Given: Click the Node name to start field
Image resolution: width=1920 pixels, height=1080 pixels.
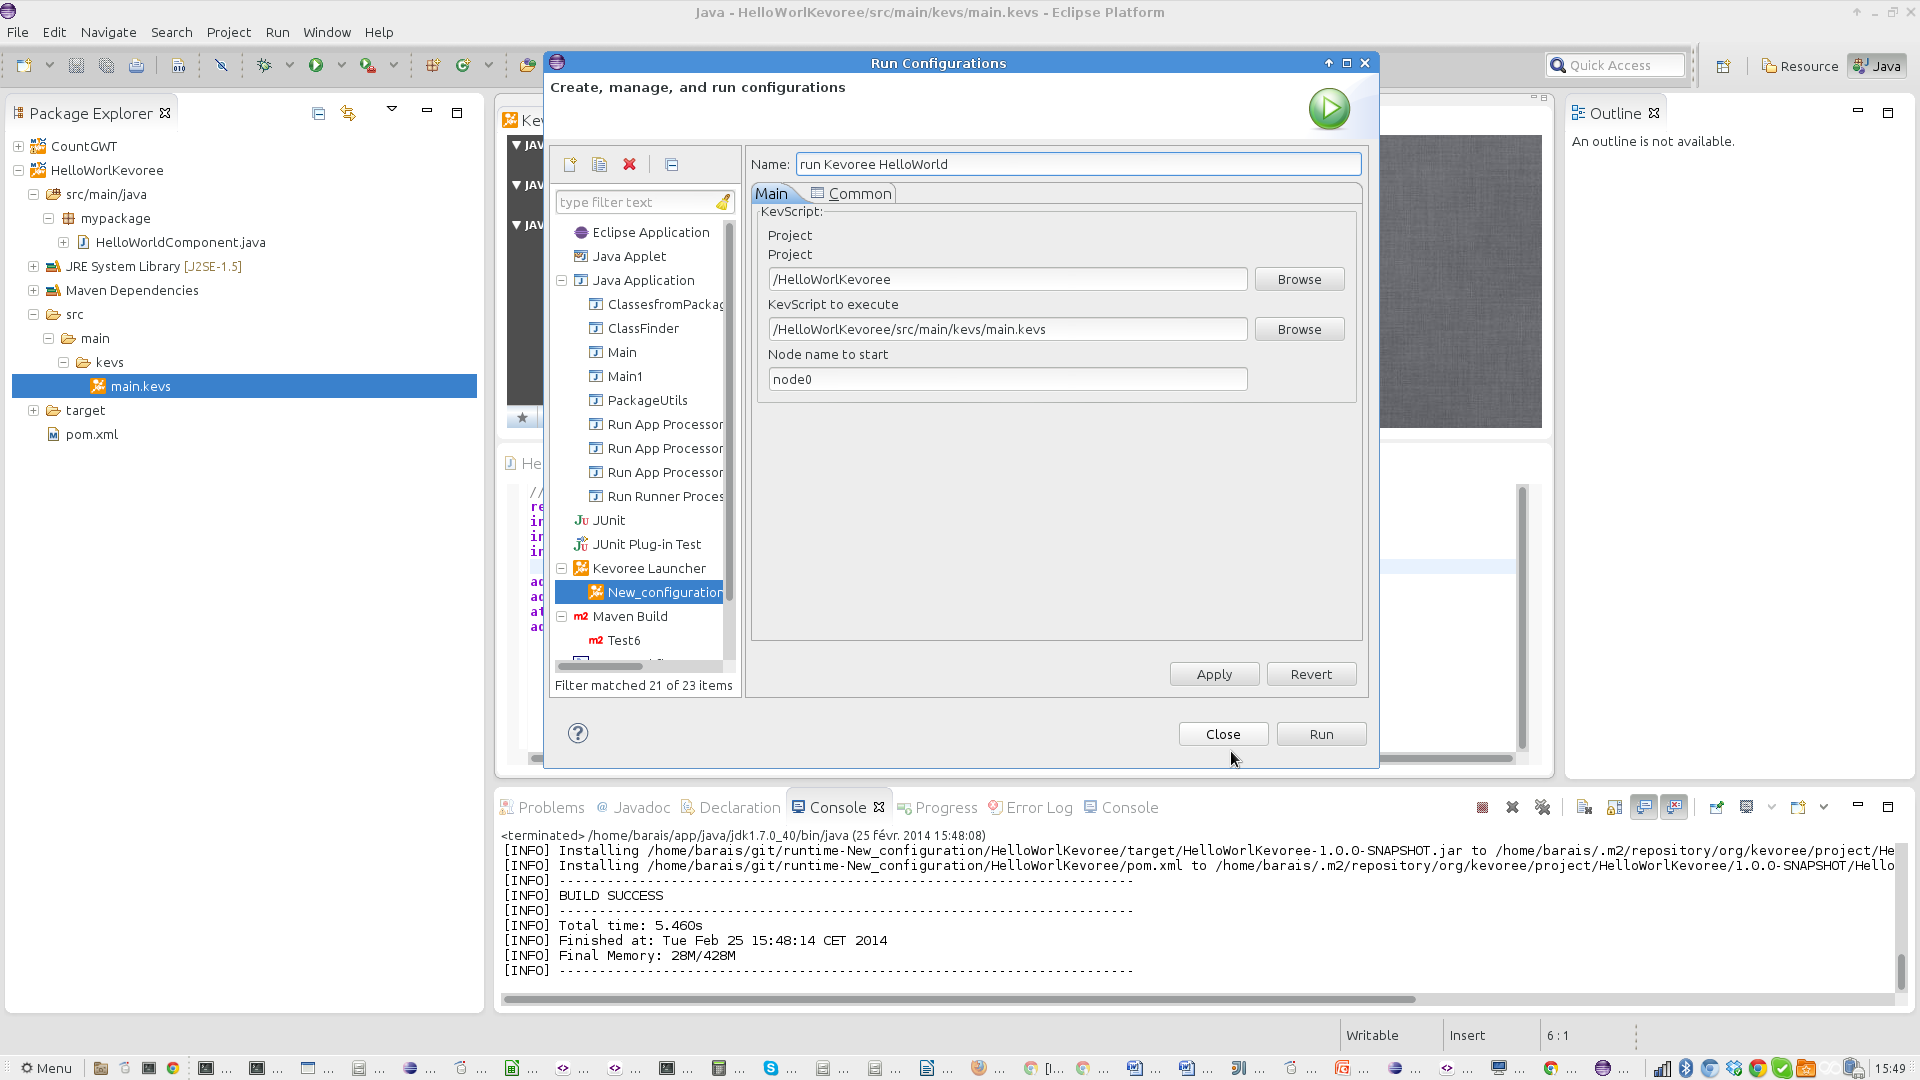Looking at the screenshot, I should [x=1008, y=380].
